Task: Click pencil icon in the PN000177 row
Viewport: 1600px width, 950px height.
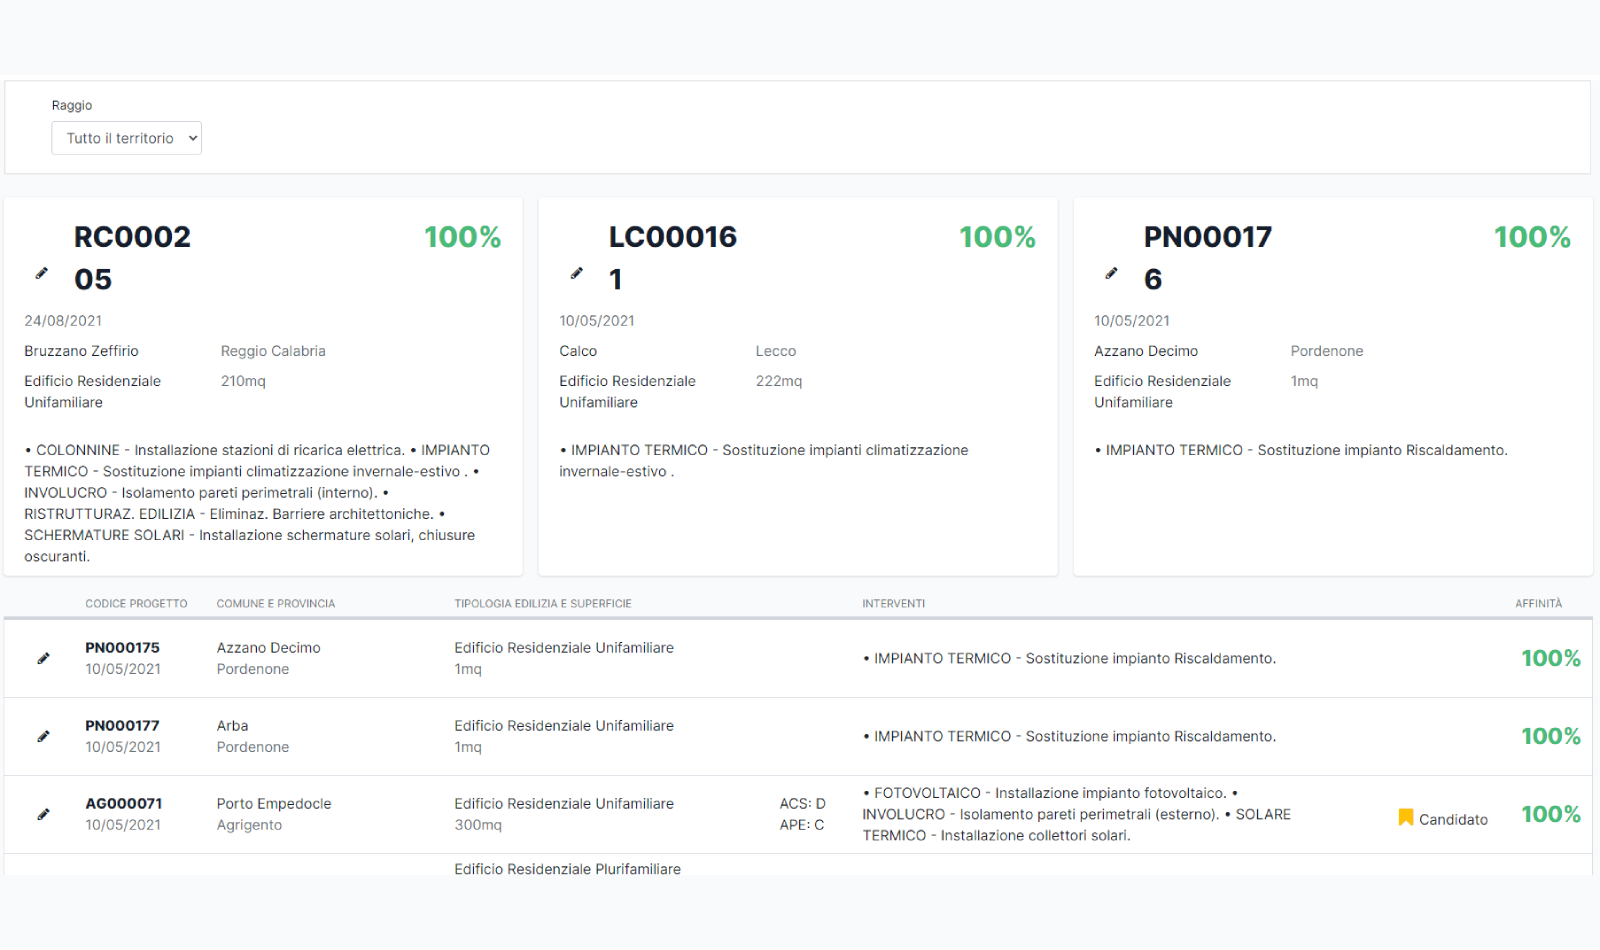Action: point(43,736)
